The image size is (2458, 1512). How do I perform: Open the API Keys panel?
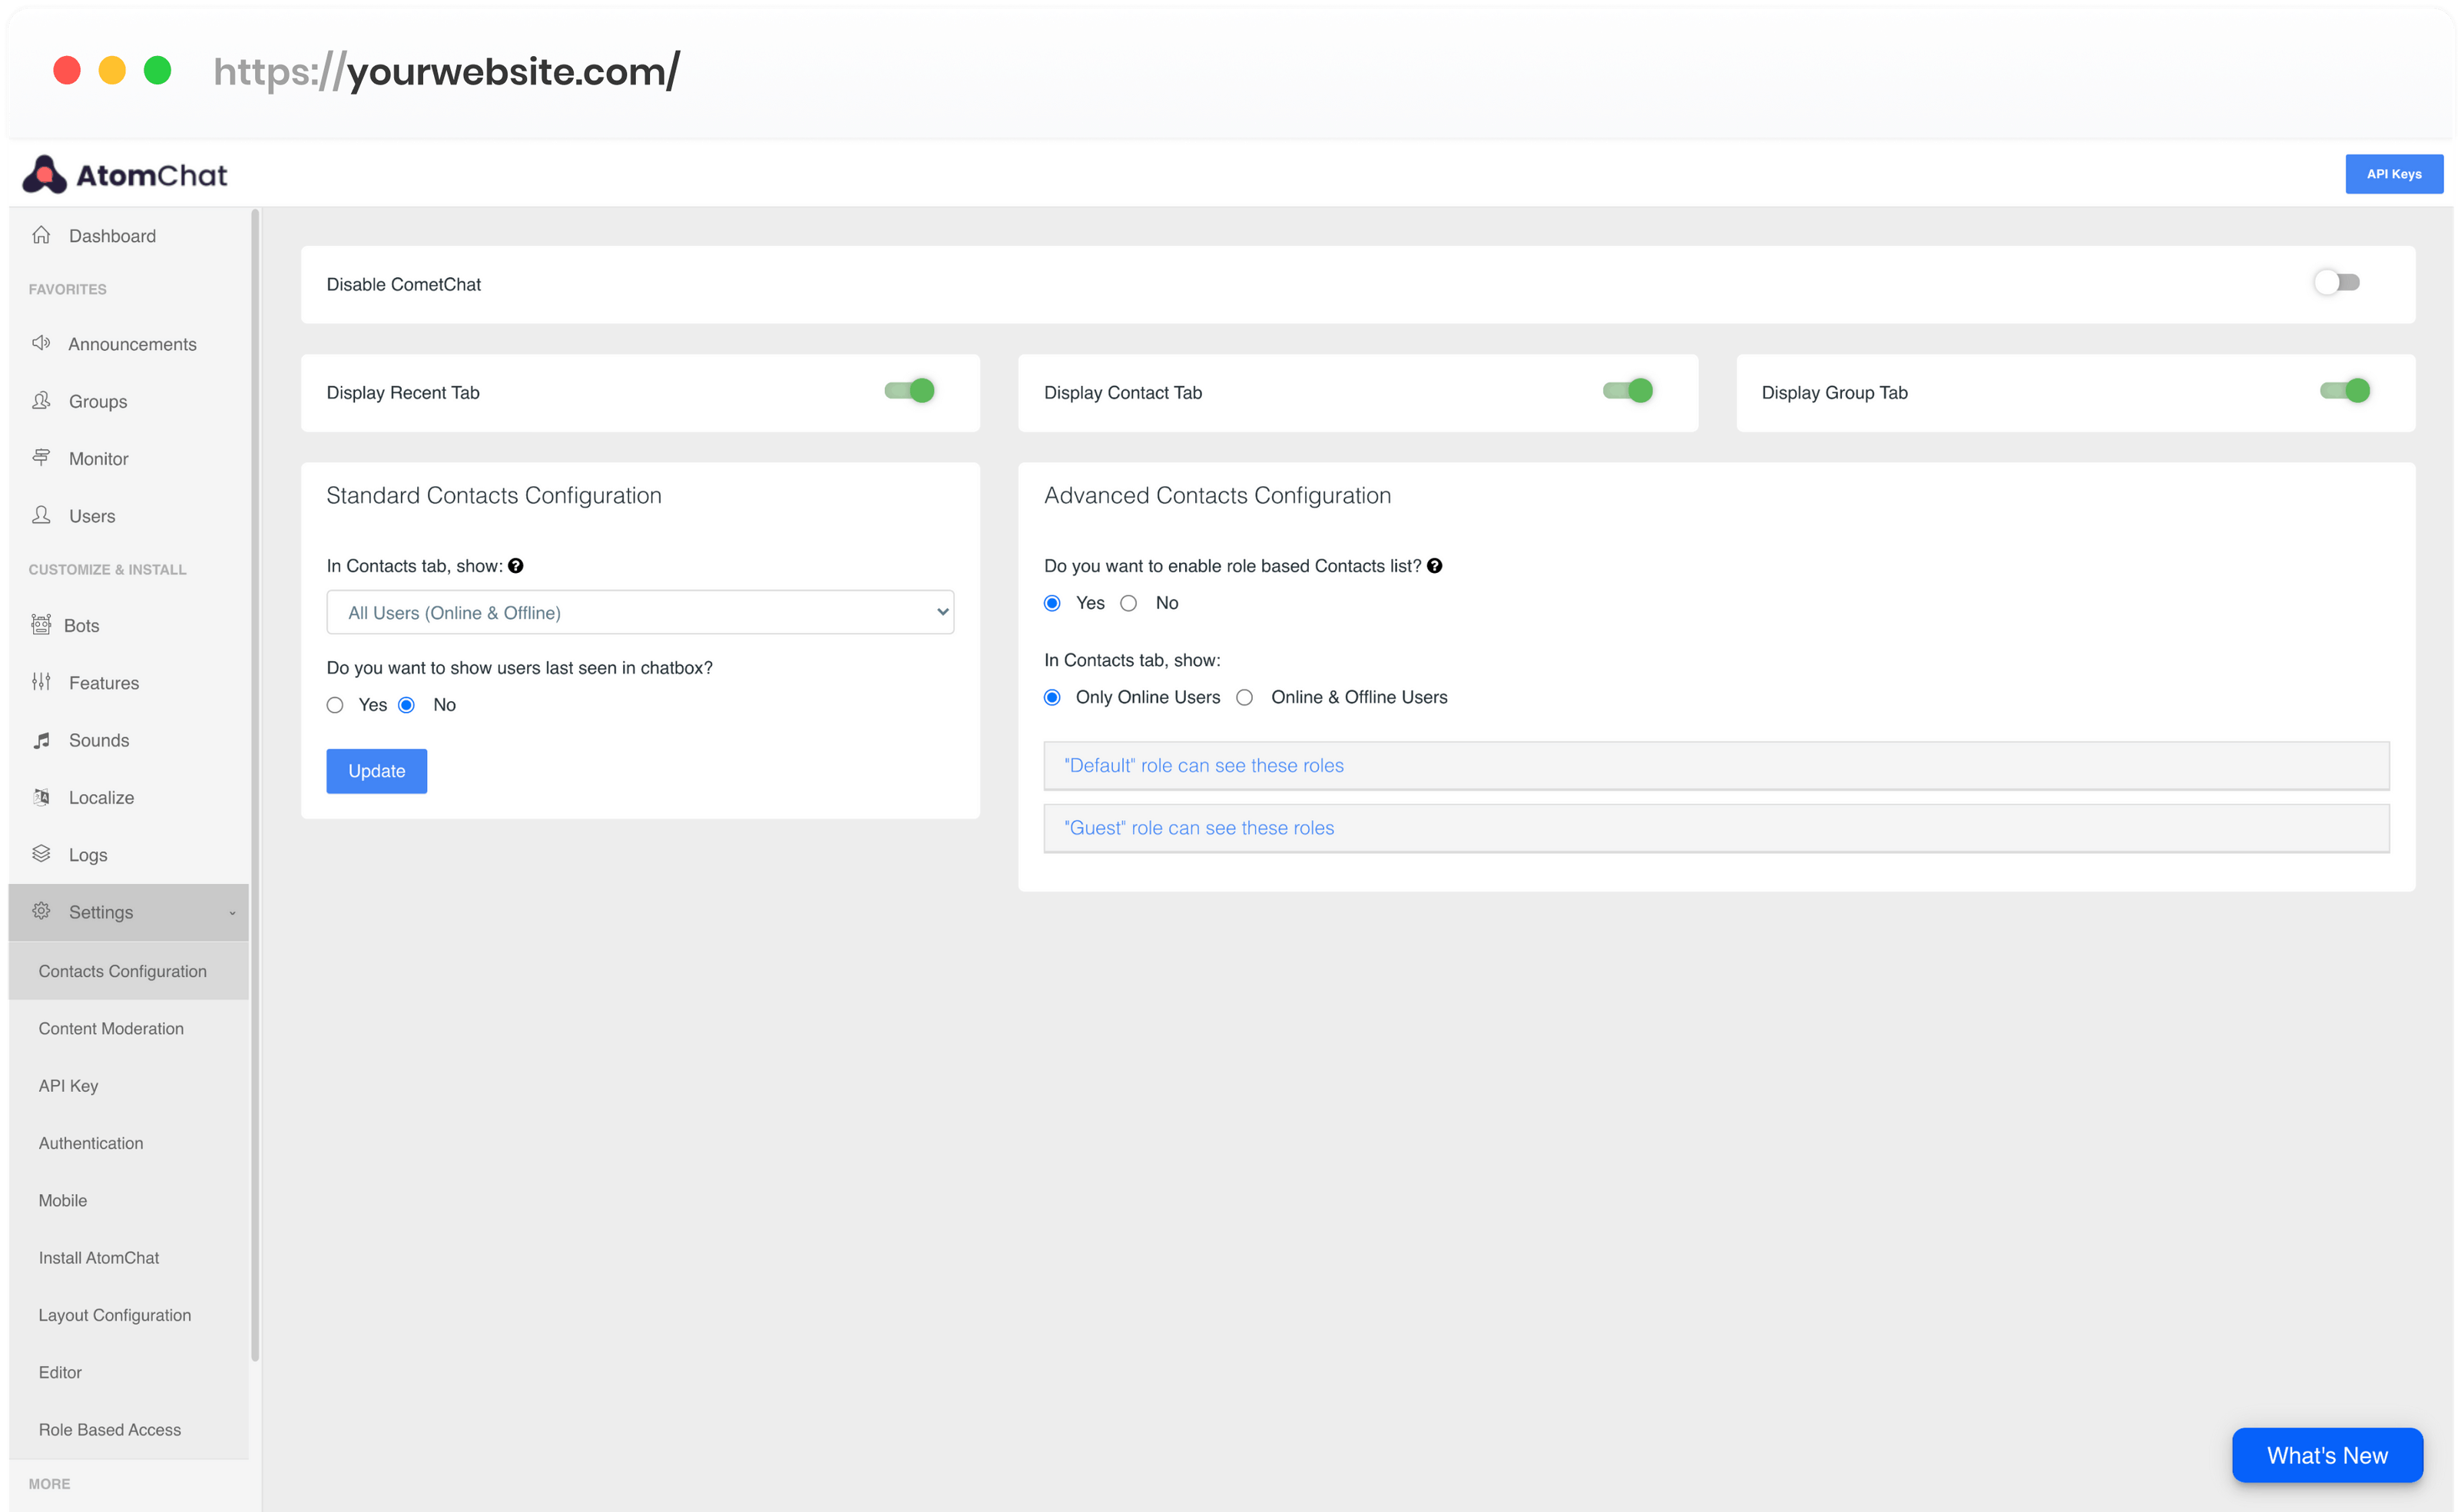click(2394, 173)
